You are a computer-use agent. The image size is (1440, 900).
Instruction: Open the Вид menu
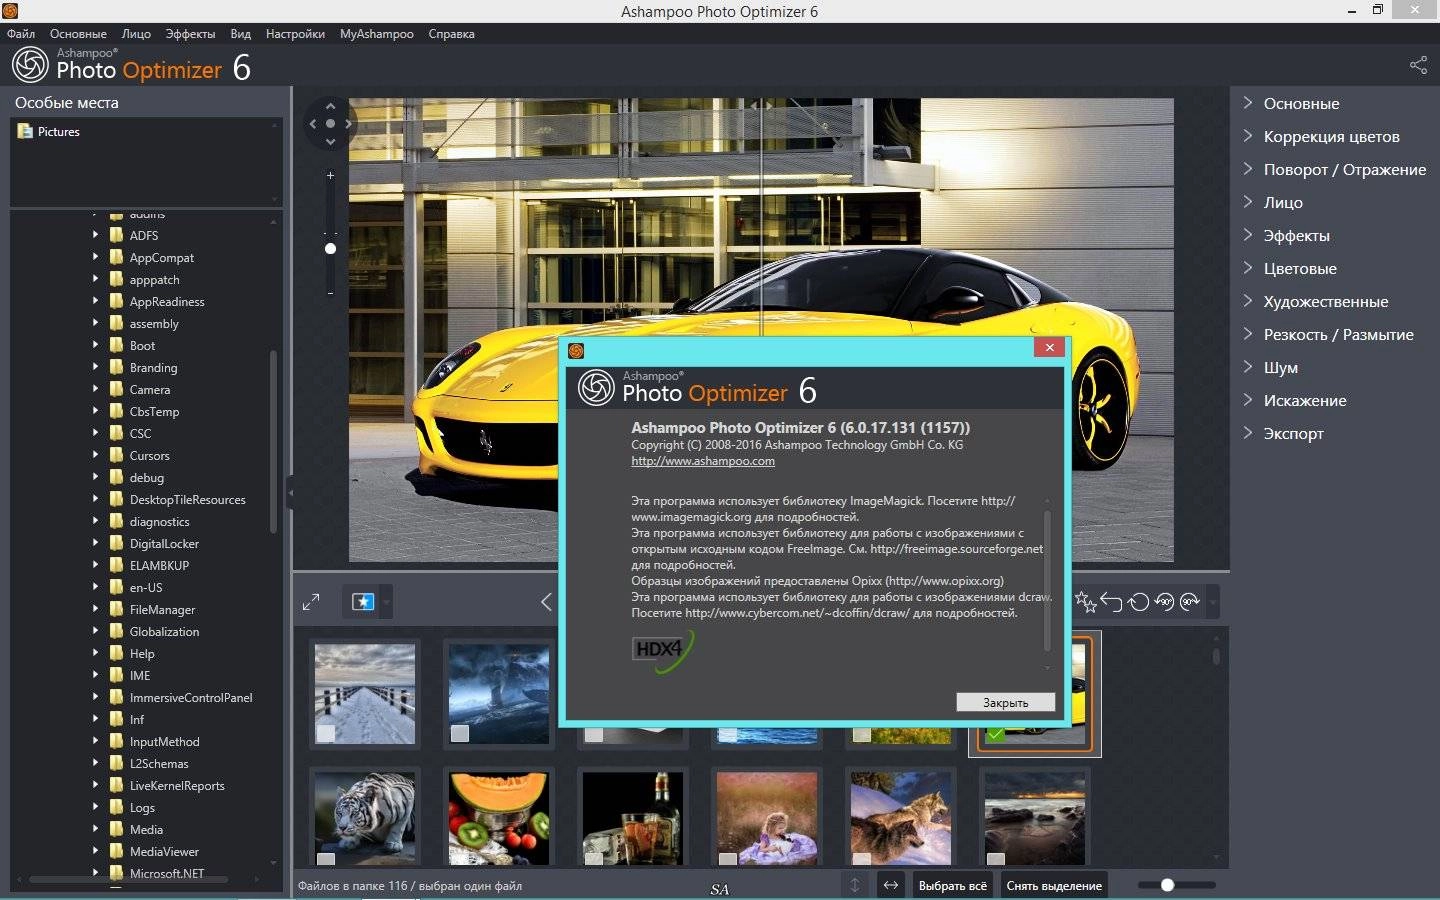[240, 33]
